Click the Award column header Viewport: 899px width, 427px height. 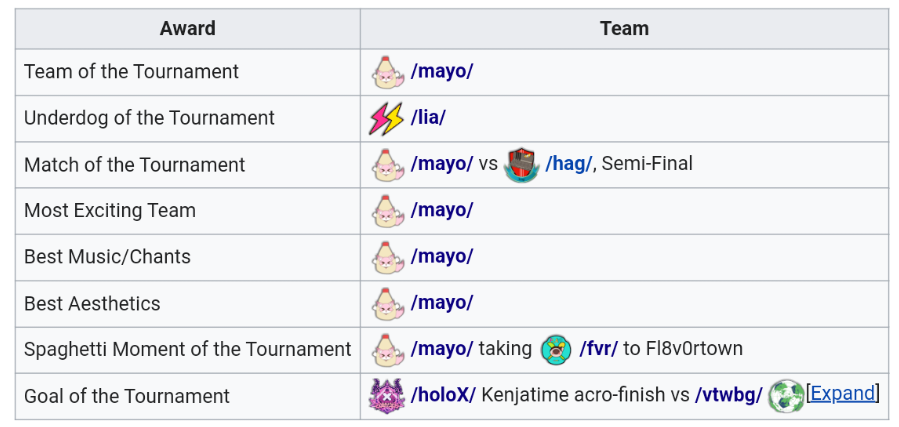coord(187,28)
